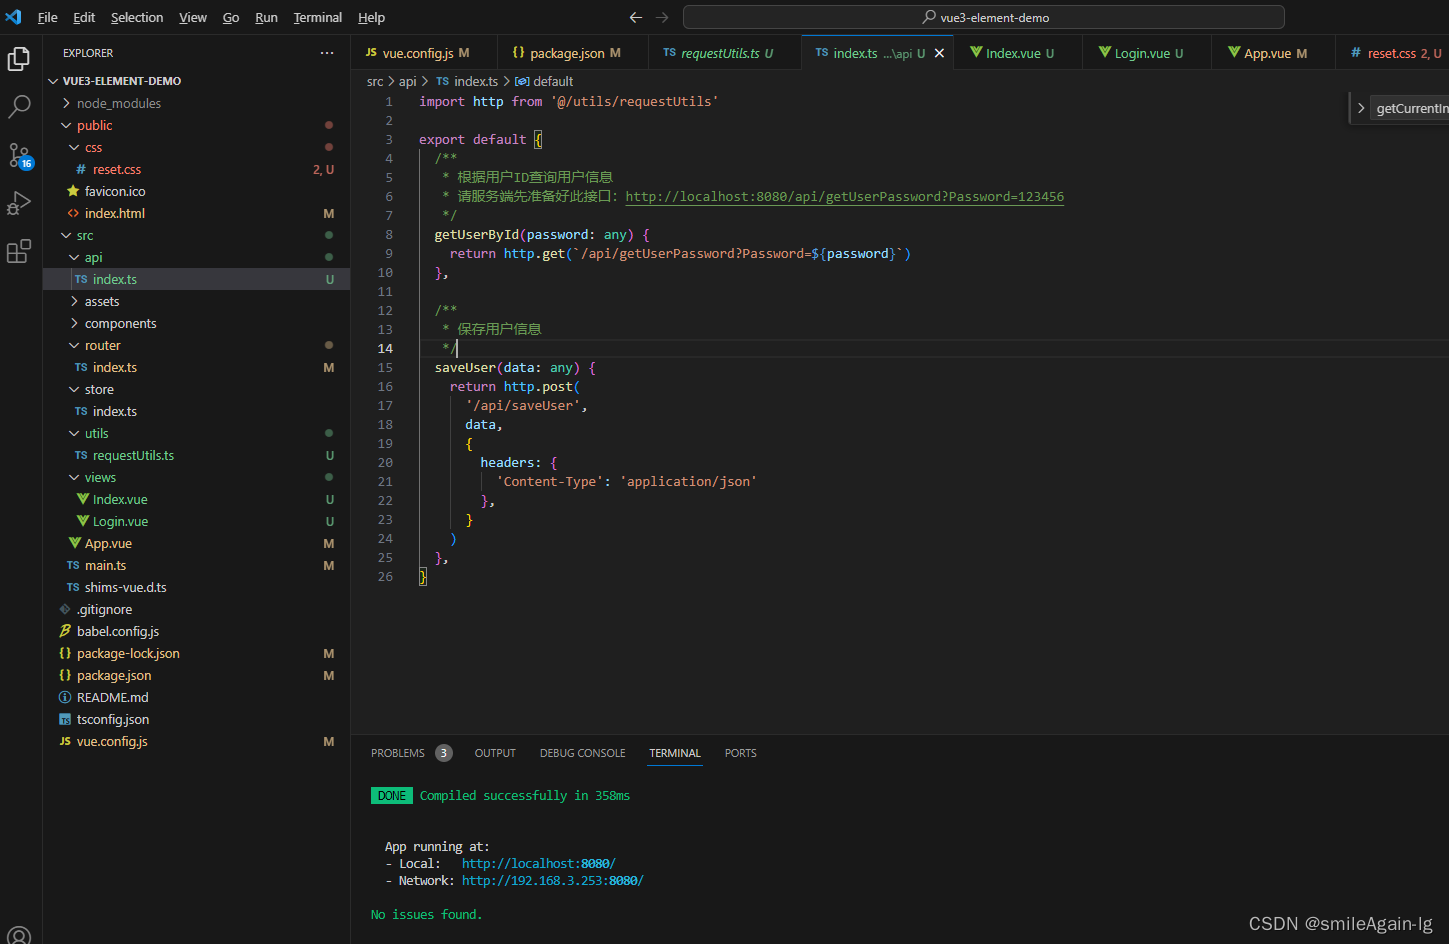
Task: Click the HTML icon beside index.html
Action: (73, 213)
